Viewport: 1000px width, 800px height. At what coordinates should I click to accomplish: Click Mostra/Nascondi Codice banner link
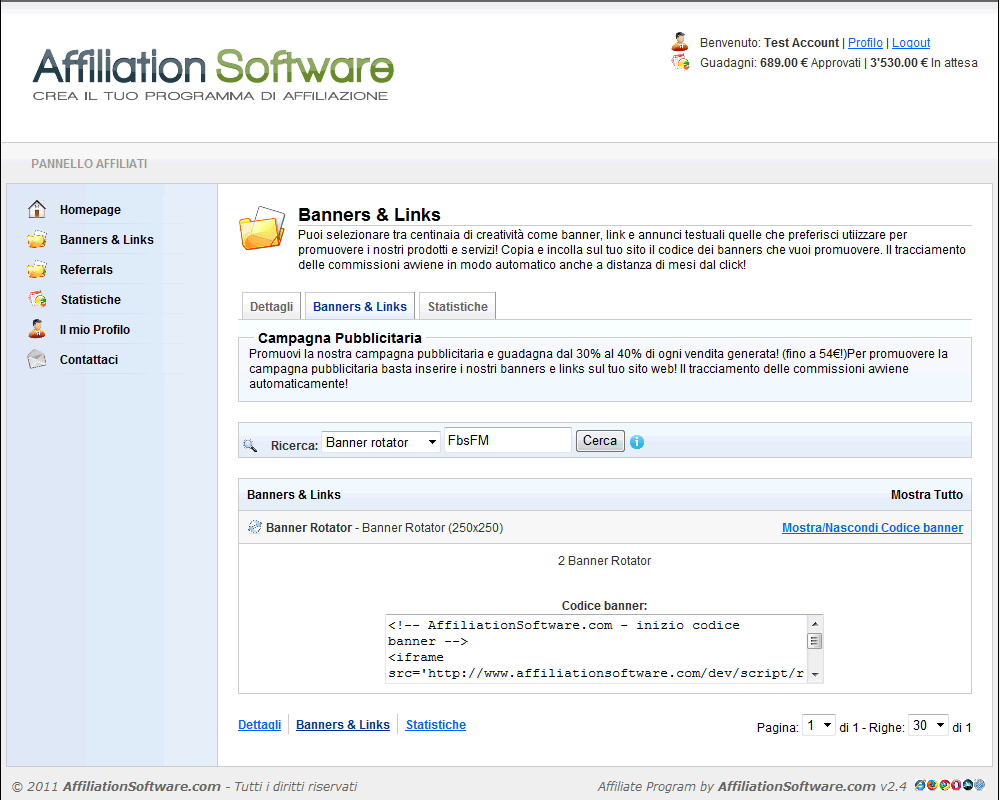872,528
